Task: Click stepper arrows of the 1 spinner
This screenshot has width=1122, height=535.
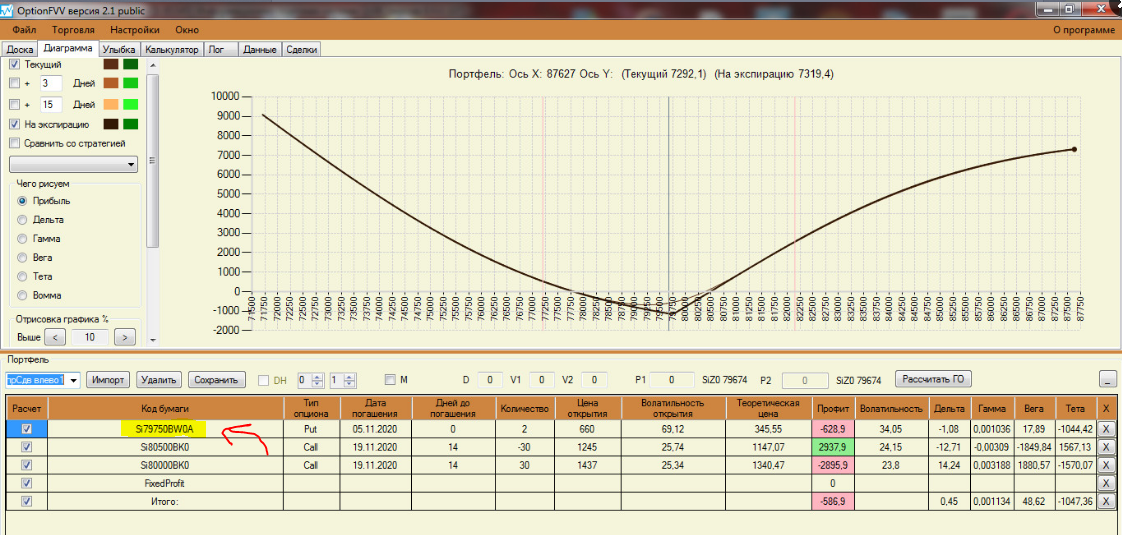Action: pos(351,380)
